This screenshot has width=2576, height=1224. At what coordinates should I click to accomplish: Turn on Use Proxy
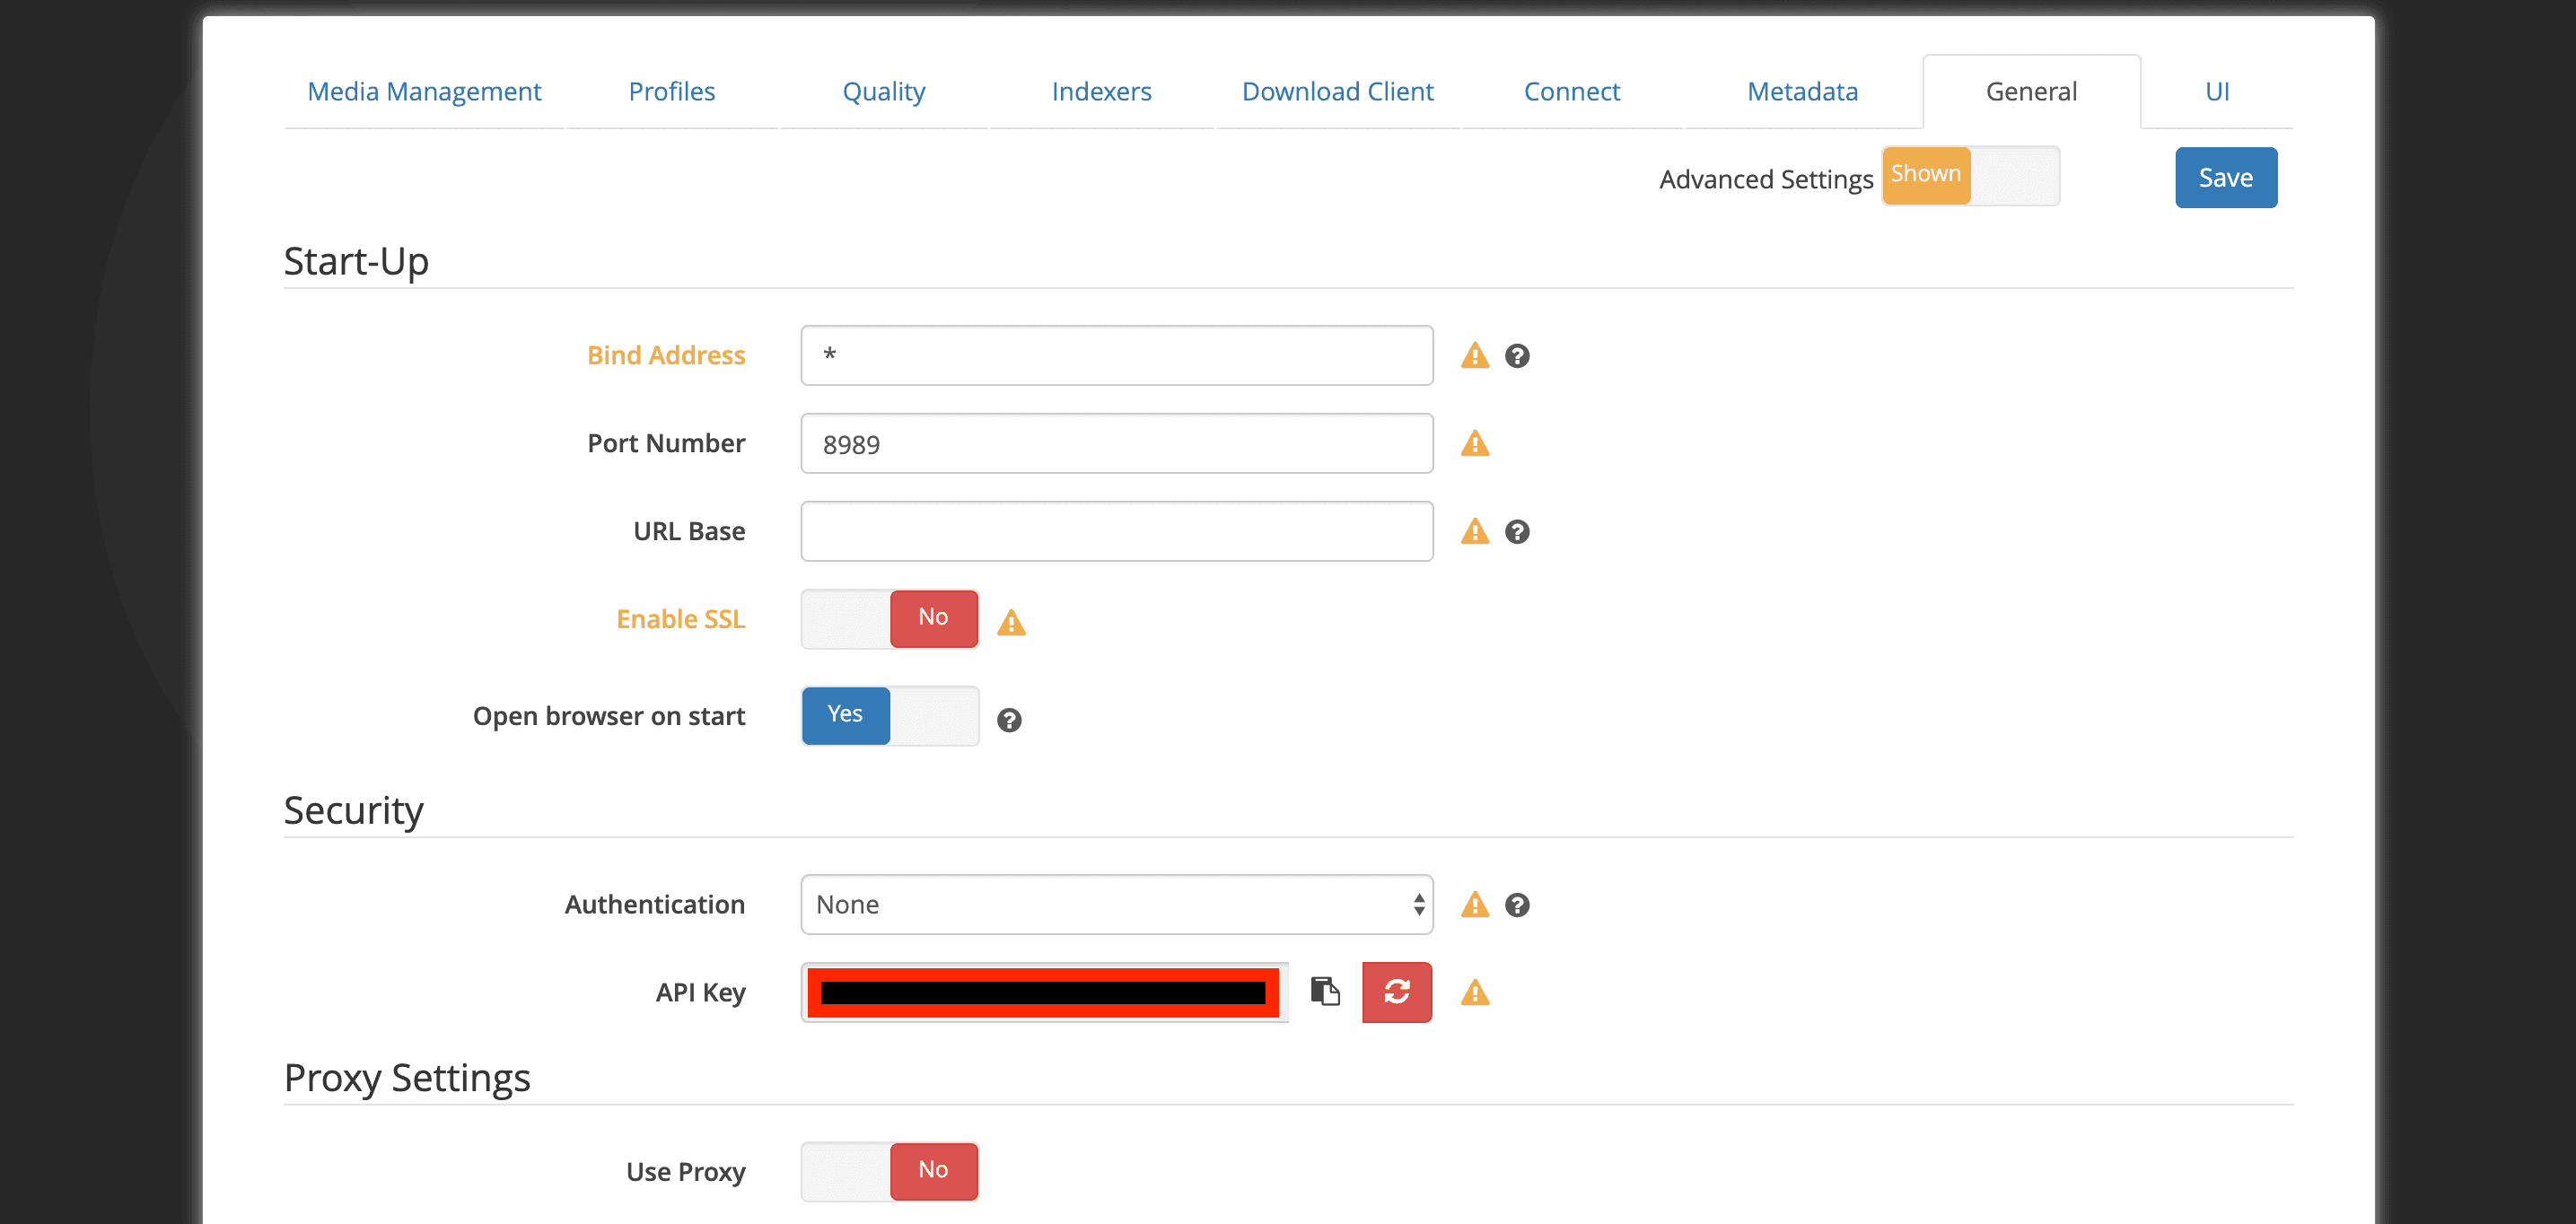point(845,1171)
